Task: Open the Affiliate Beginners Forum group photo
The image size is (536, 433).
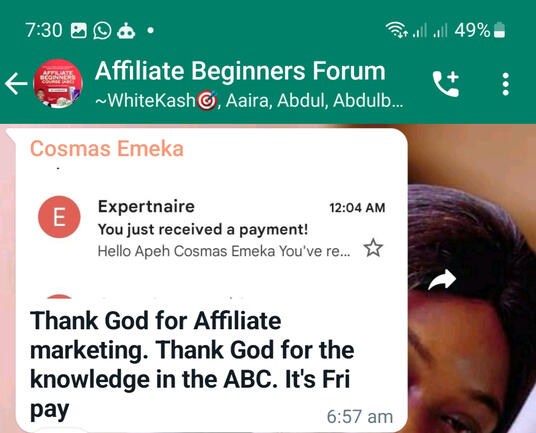Action: click(58, 83)
